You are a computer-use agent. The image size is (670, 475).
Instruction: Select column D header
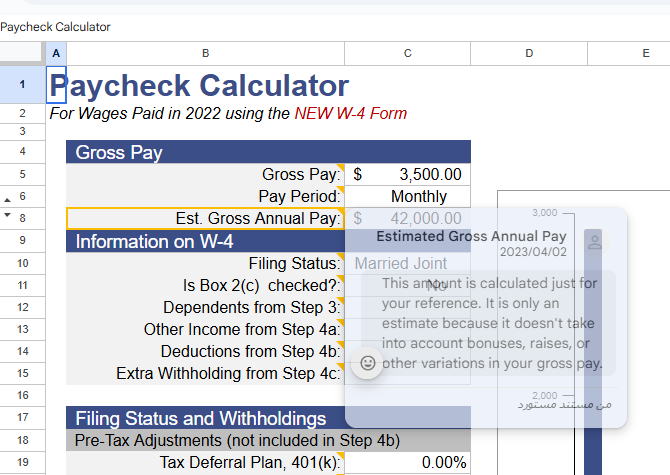[x=529, y=53]
